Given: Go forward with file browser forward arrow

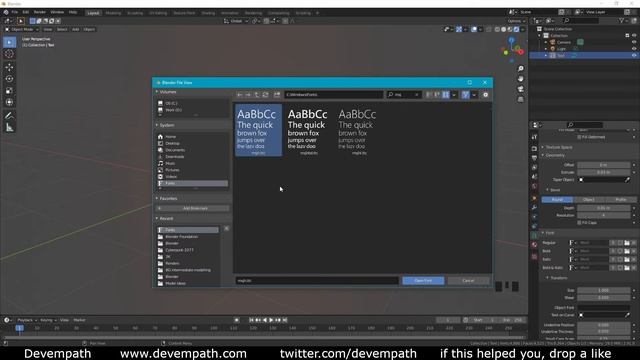Looking at the screenshot, I should [x=248, y=95].
